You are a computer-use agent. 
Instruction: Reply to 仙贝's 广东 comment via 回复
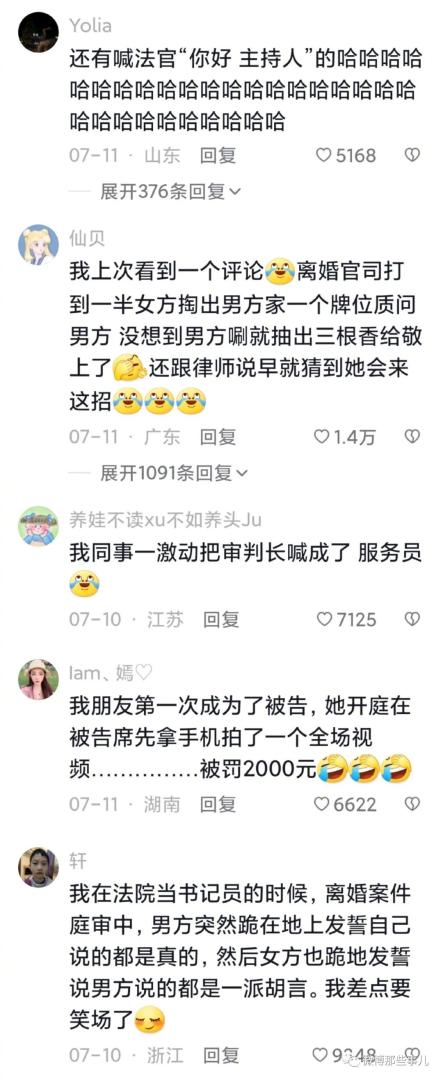tap(218, 436)
